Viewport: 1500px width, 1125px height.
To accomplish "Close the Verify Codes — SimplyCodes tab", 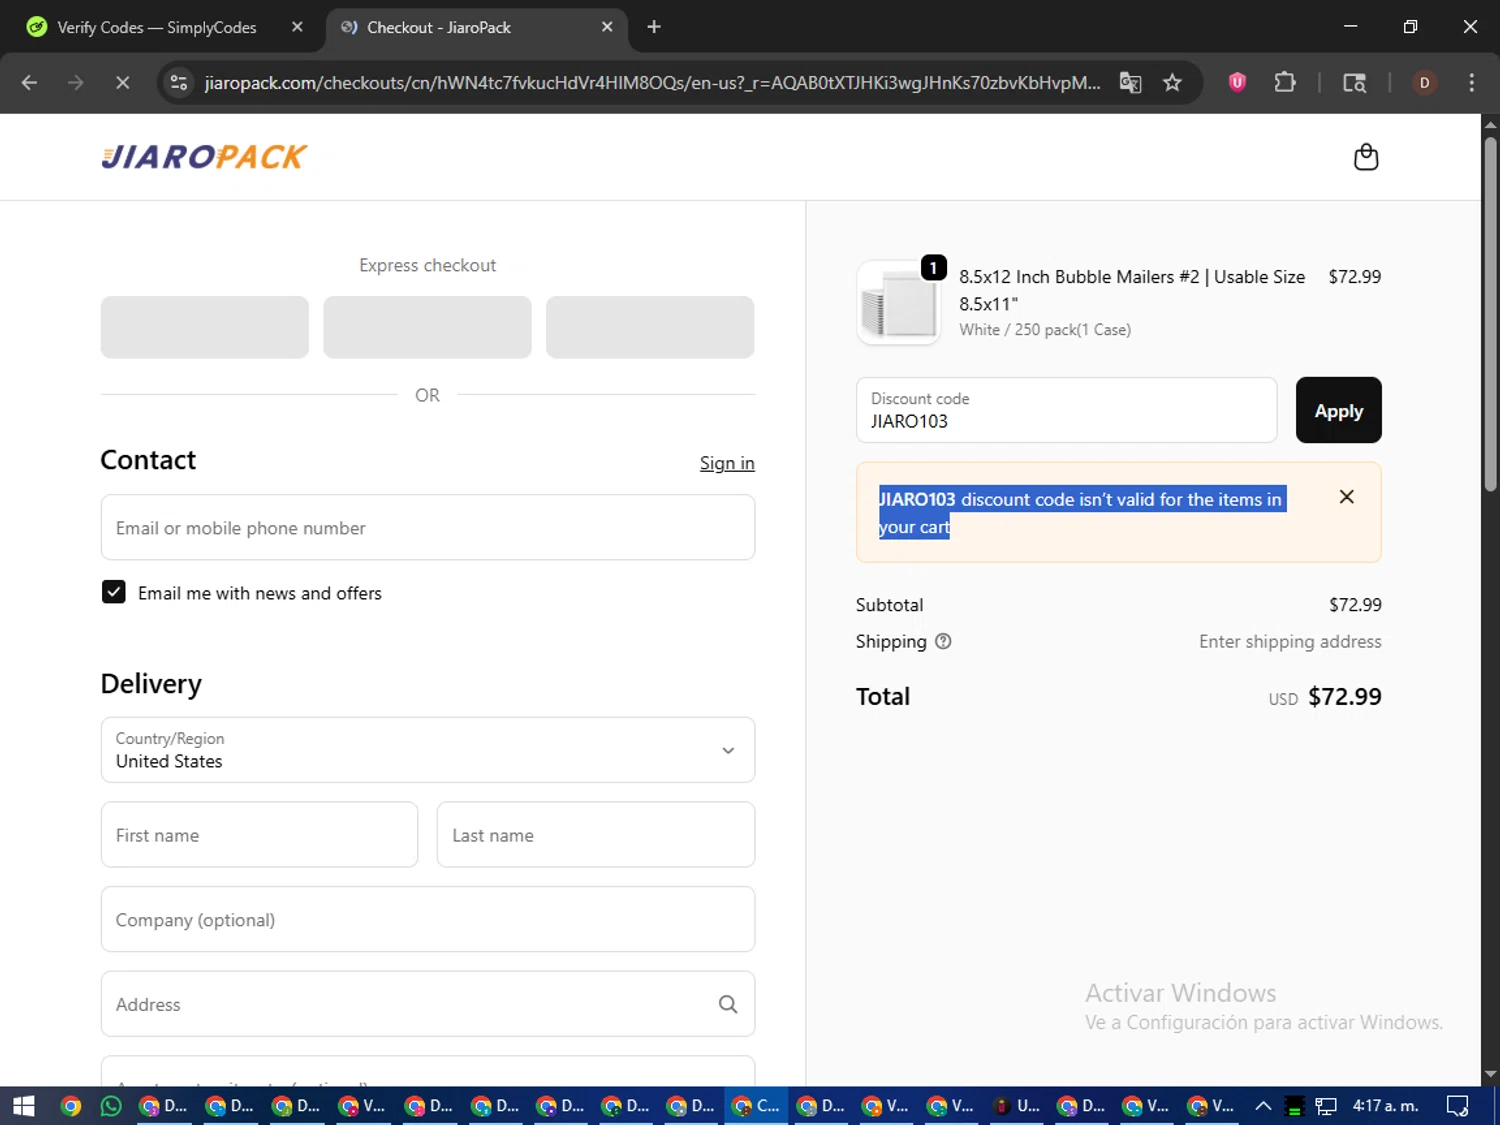I will [297, 27].
